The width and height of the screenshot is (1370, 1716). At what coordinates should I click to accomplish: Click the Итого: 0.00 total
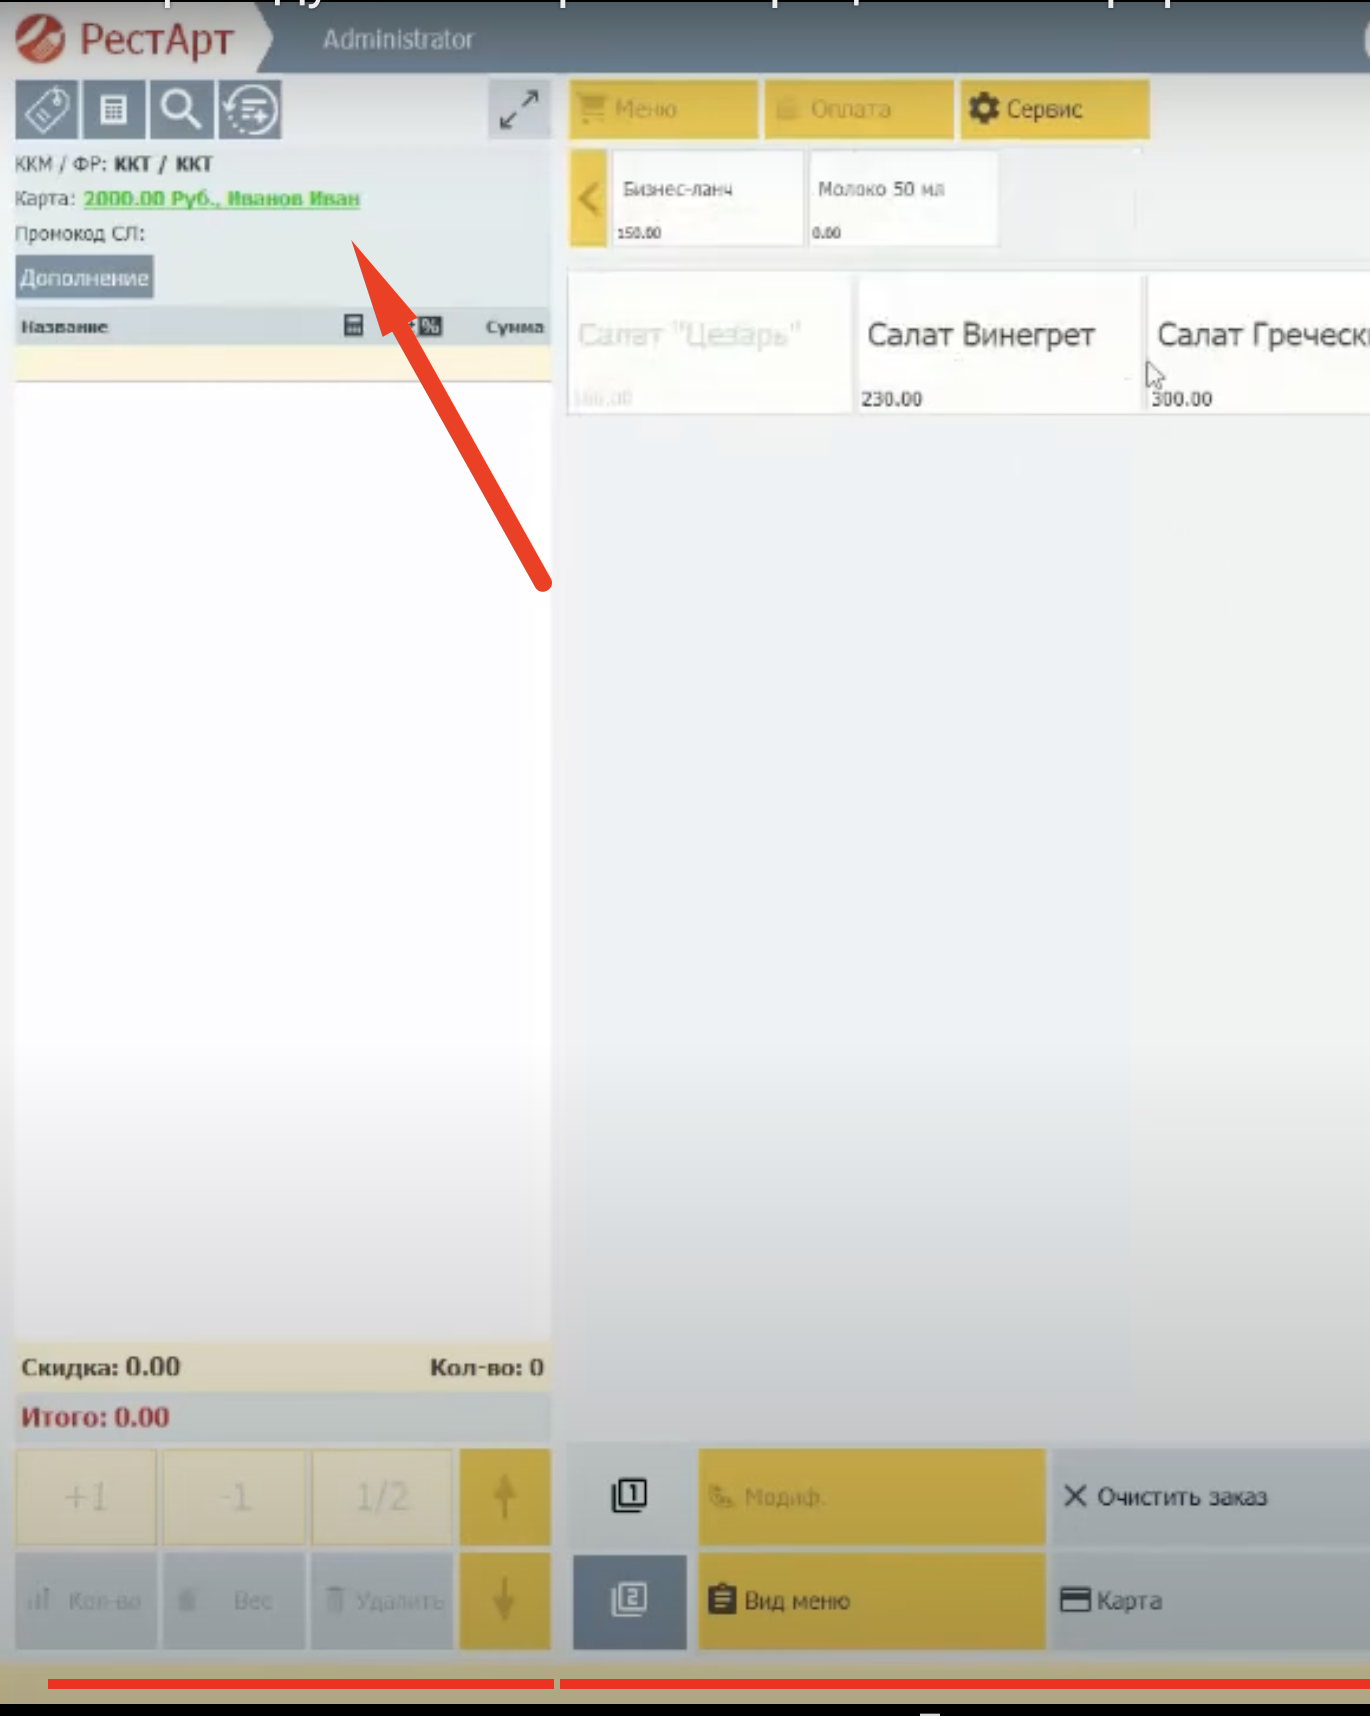click(x=95, y=1417)
